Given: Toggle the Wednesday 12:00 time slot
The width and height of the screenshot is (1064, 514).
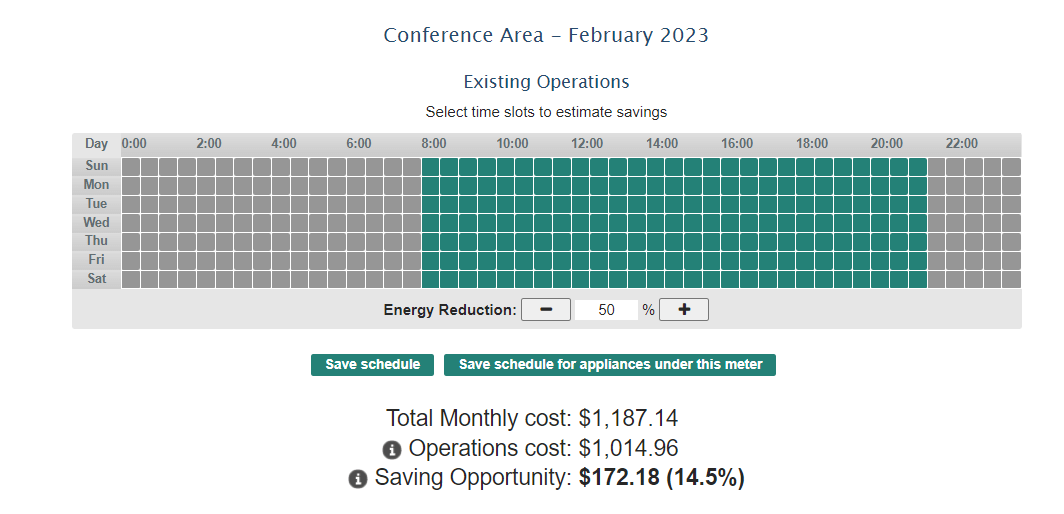Looking at the screenshot, I should click(x=581, y=222).
